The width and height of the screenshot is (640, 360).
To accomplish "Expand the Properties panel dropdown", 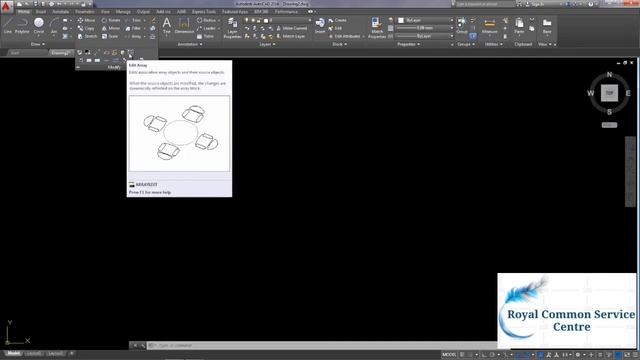I will point(409,44).
